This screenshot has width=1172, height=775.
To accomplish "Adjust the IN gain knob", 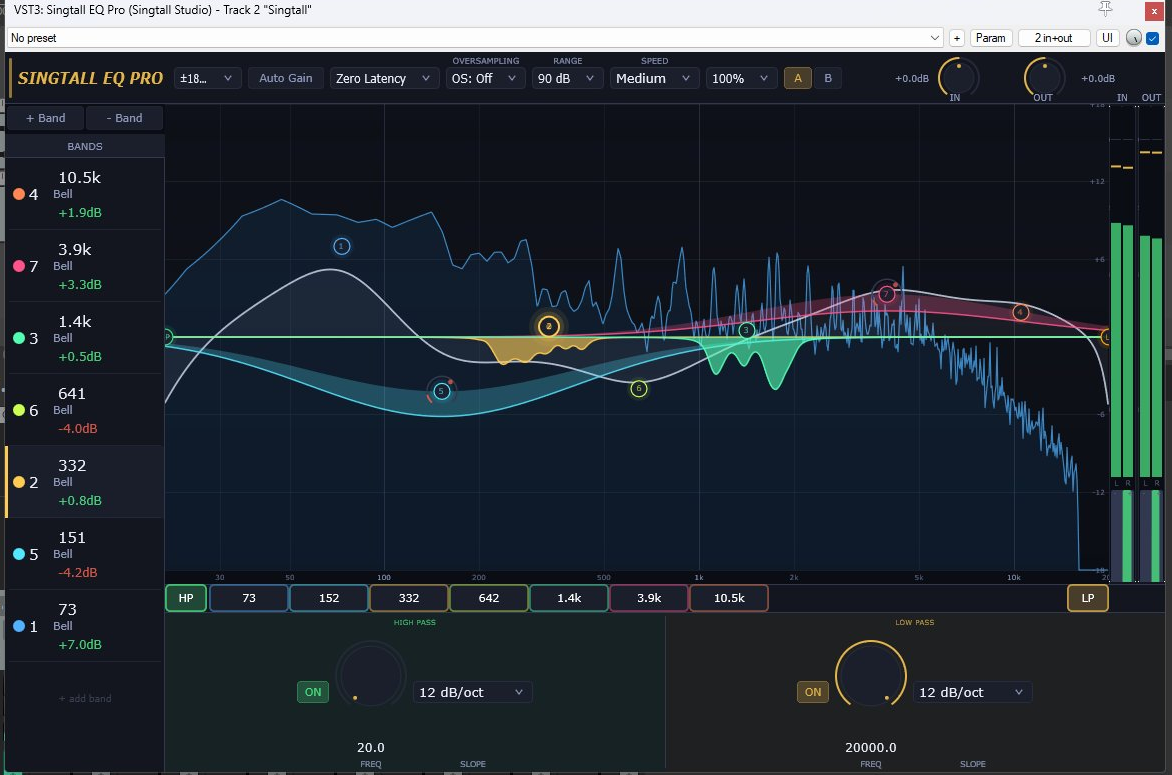I will 958,76.
